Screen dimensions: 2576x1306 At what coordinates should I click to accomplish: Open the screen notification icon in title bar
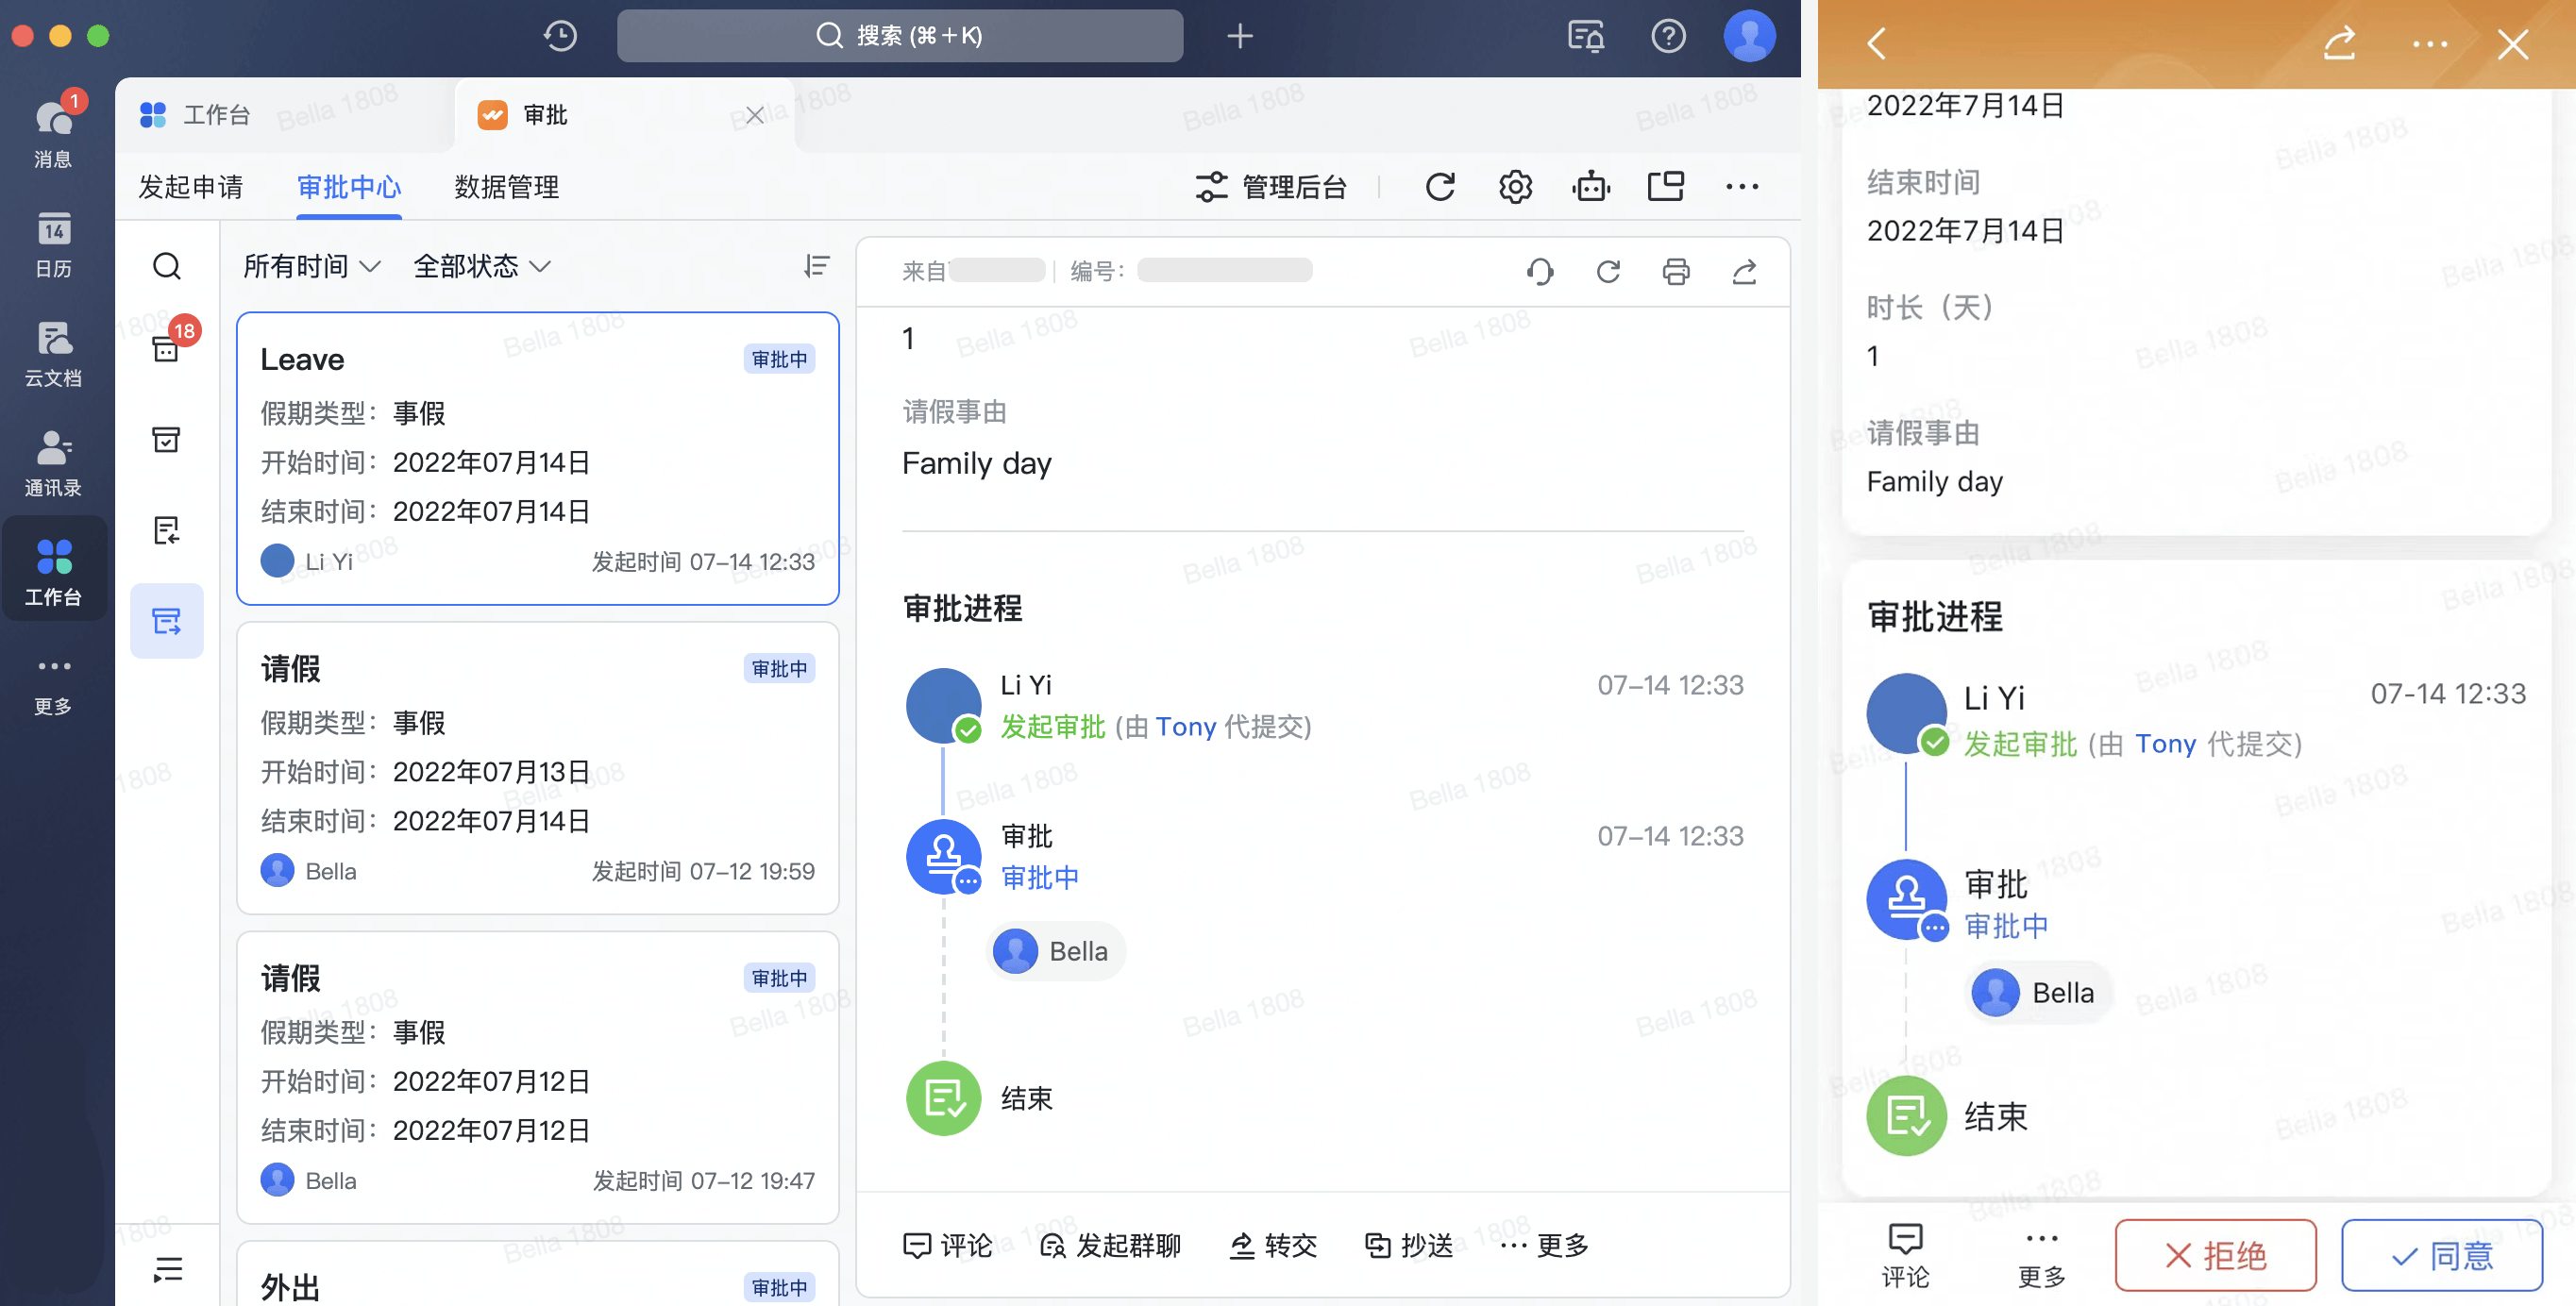pyautogui.click(x=1585, y=36)
